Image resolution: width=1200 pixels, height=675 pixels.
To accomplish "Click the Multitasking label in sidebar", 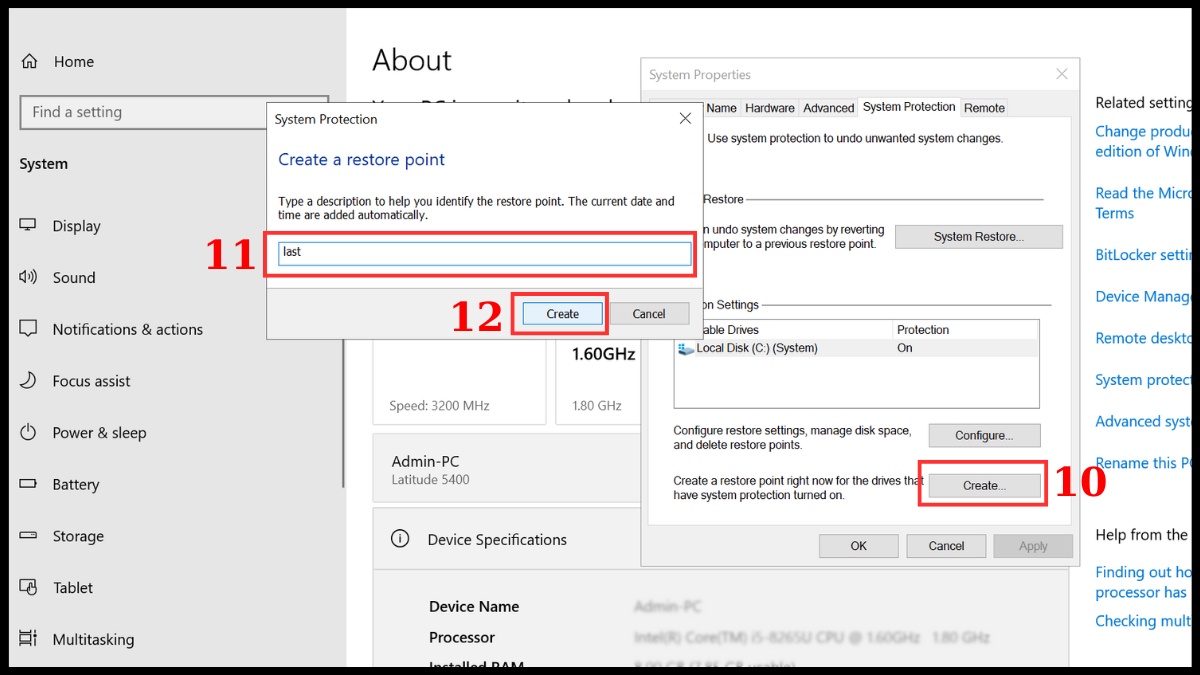I will [x=93, y=639].
